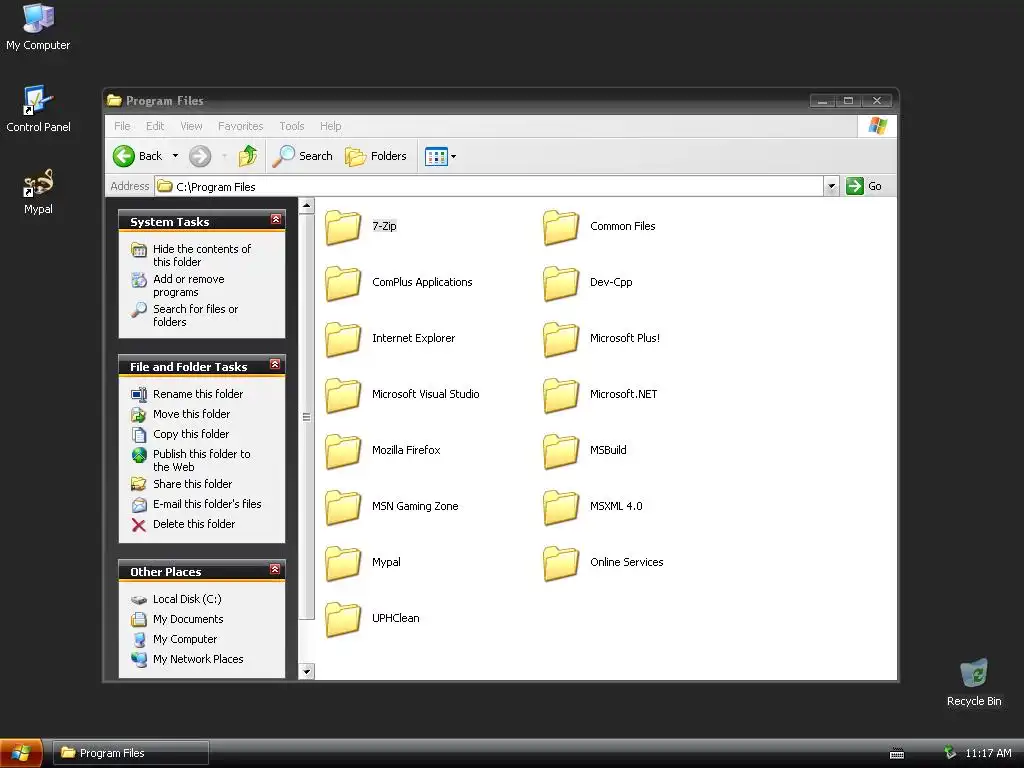Screen dimensions: 1024x768
Task: Click the on-screen keyboard tray icon
Action: [x=897, y=754]
